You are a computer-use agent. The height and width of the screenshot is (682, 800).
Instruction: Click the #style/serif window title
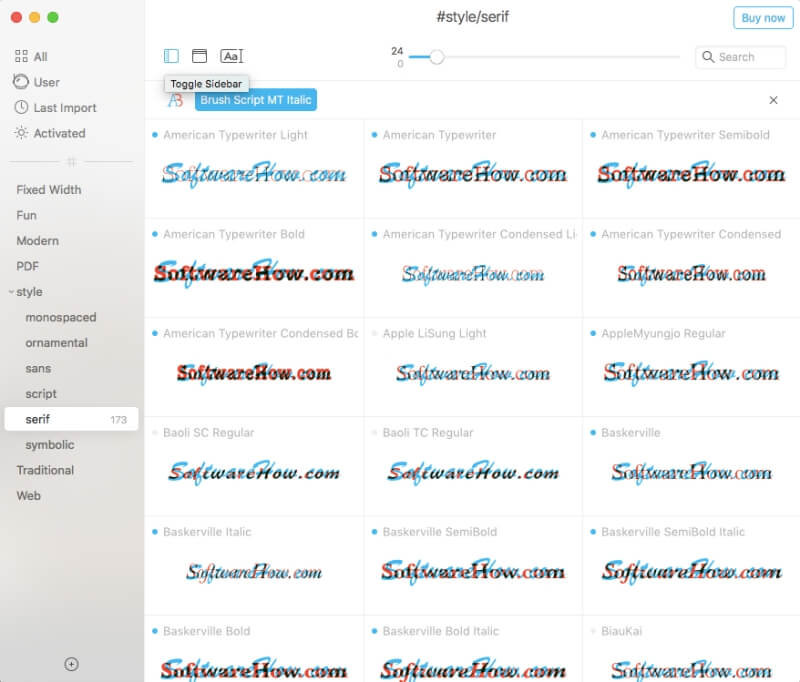point(472,17)
